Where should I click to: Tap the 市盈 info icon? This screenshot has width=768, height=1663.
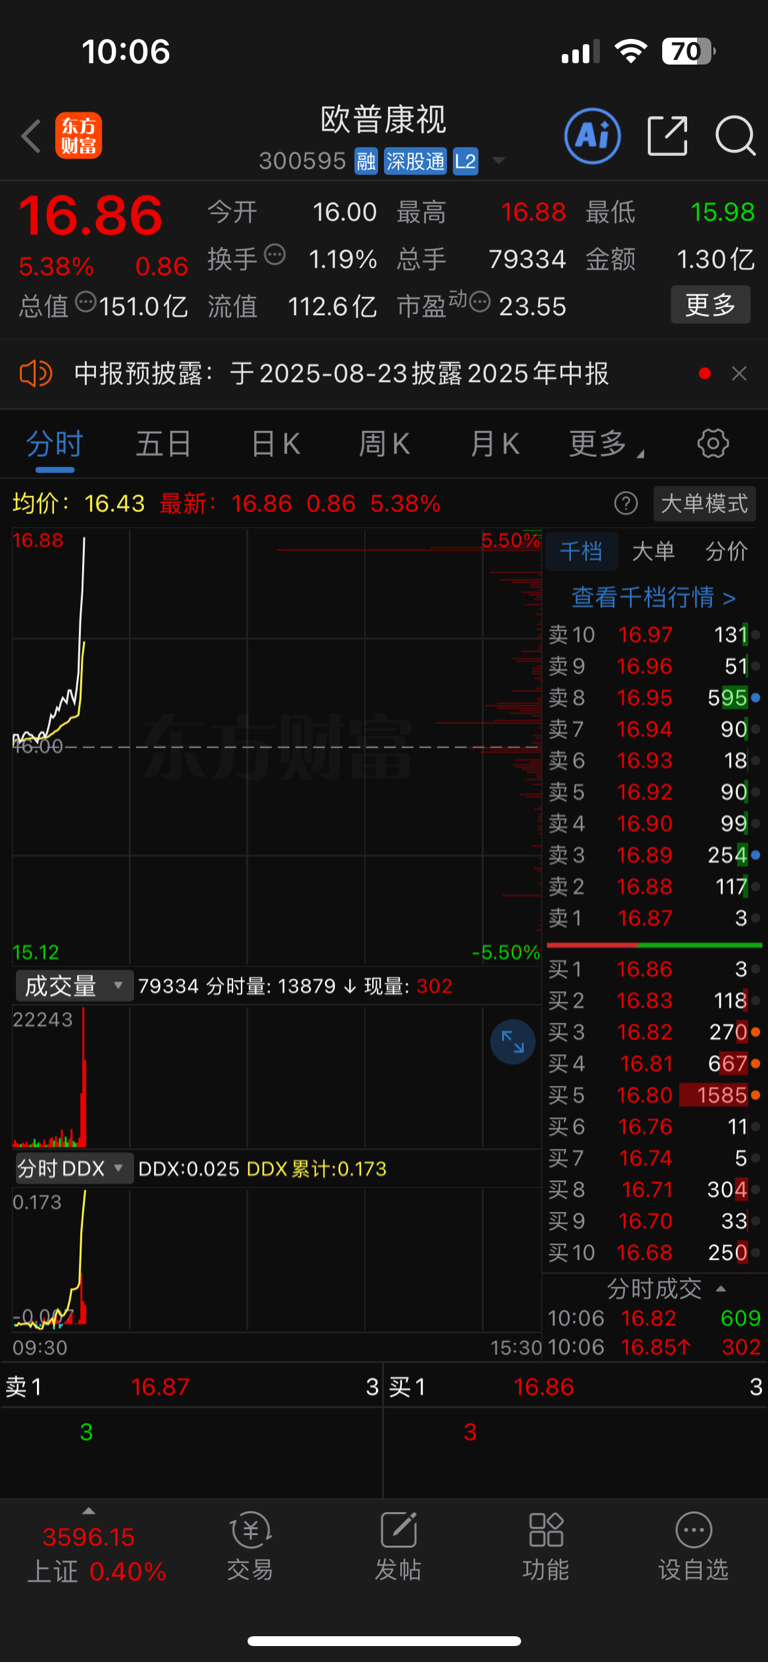(479, 301)
